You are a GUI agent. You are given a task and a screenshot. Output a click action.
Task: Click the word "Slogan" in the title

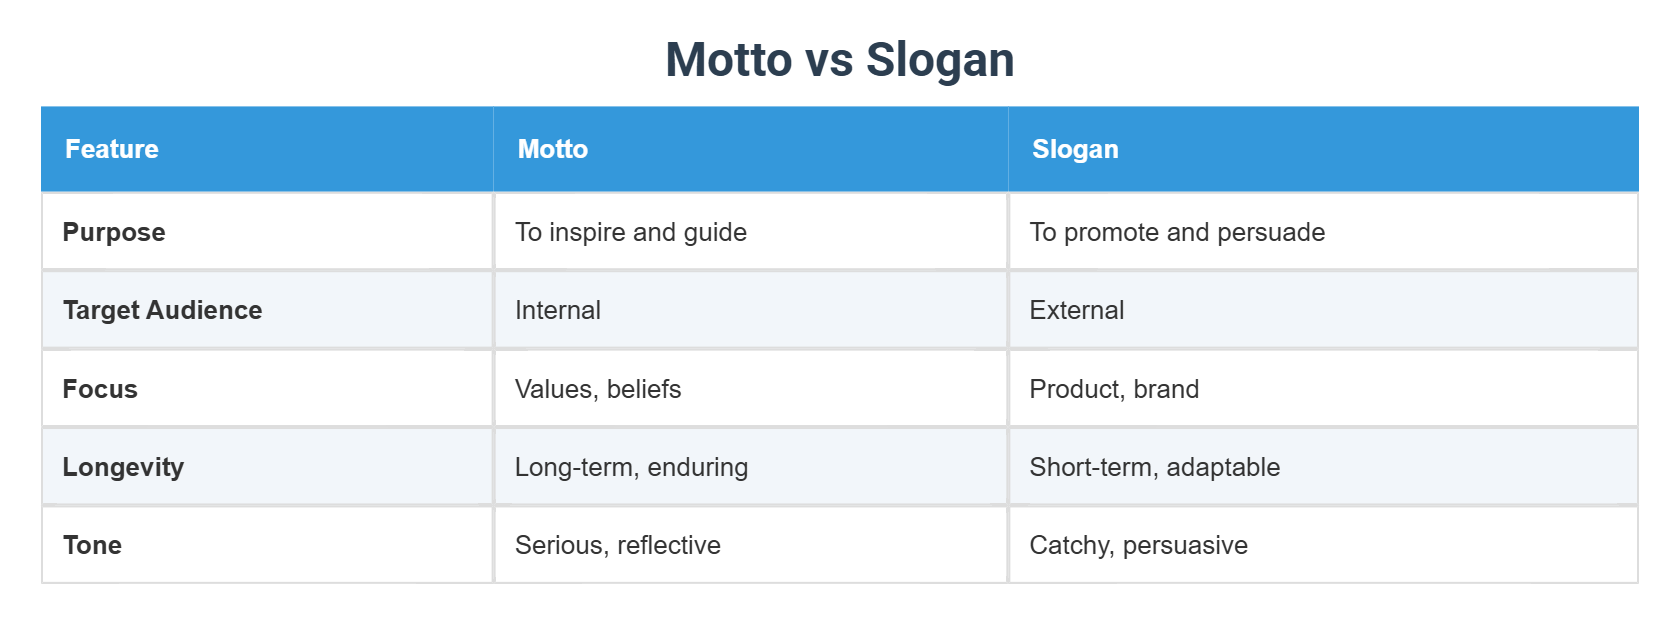tap(940, 60)
